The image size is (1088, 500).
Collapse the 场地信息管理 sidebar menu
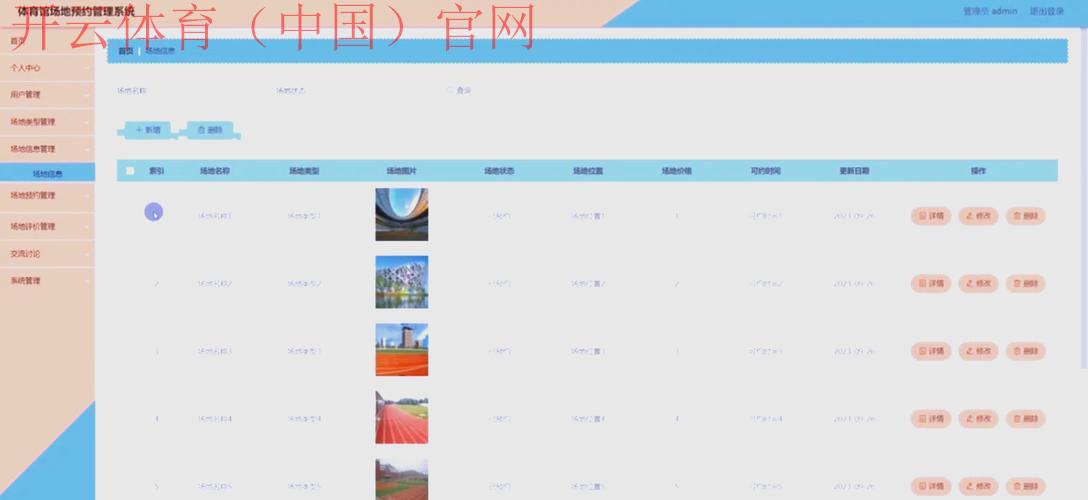coord(47,148)
